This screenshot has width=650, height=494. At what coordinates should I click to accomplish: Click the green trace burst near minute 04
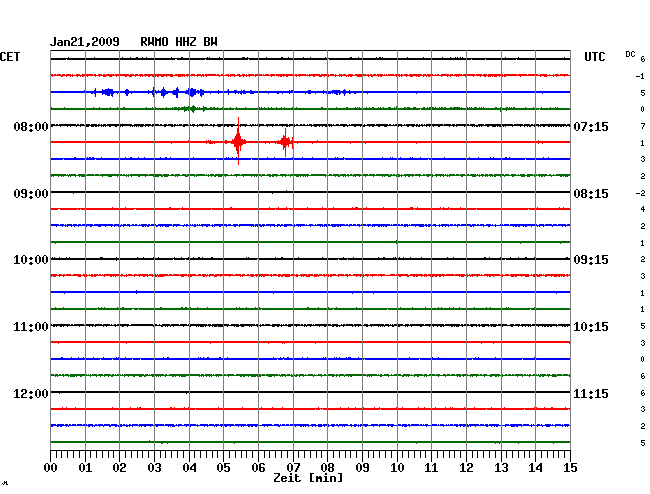point(191,109)
